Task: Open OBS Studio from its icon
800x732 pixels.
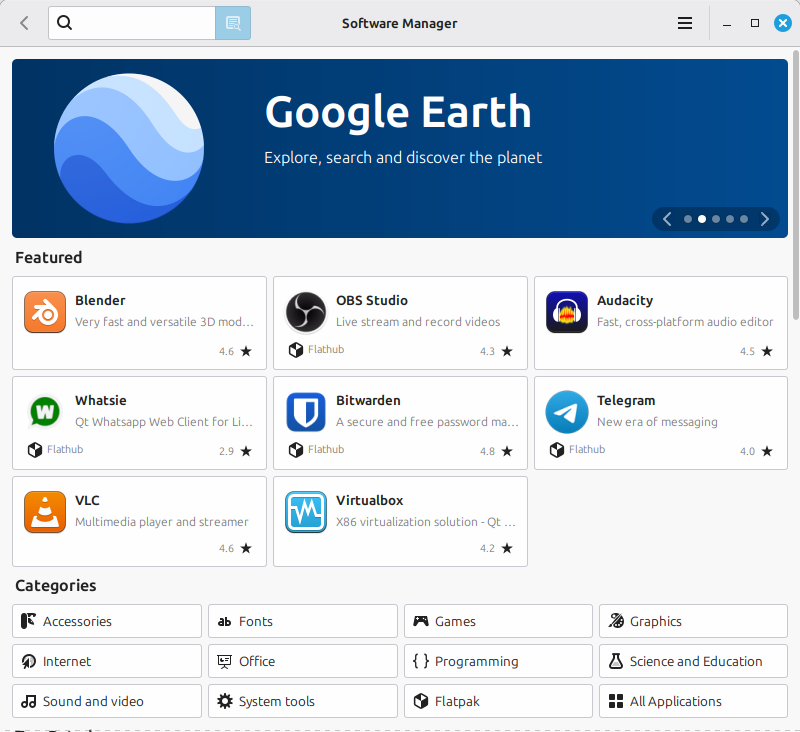Action: click(305, 312)
